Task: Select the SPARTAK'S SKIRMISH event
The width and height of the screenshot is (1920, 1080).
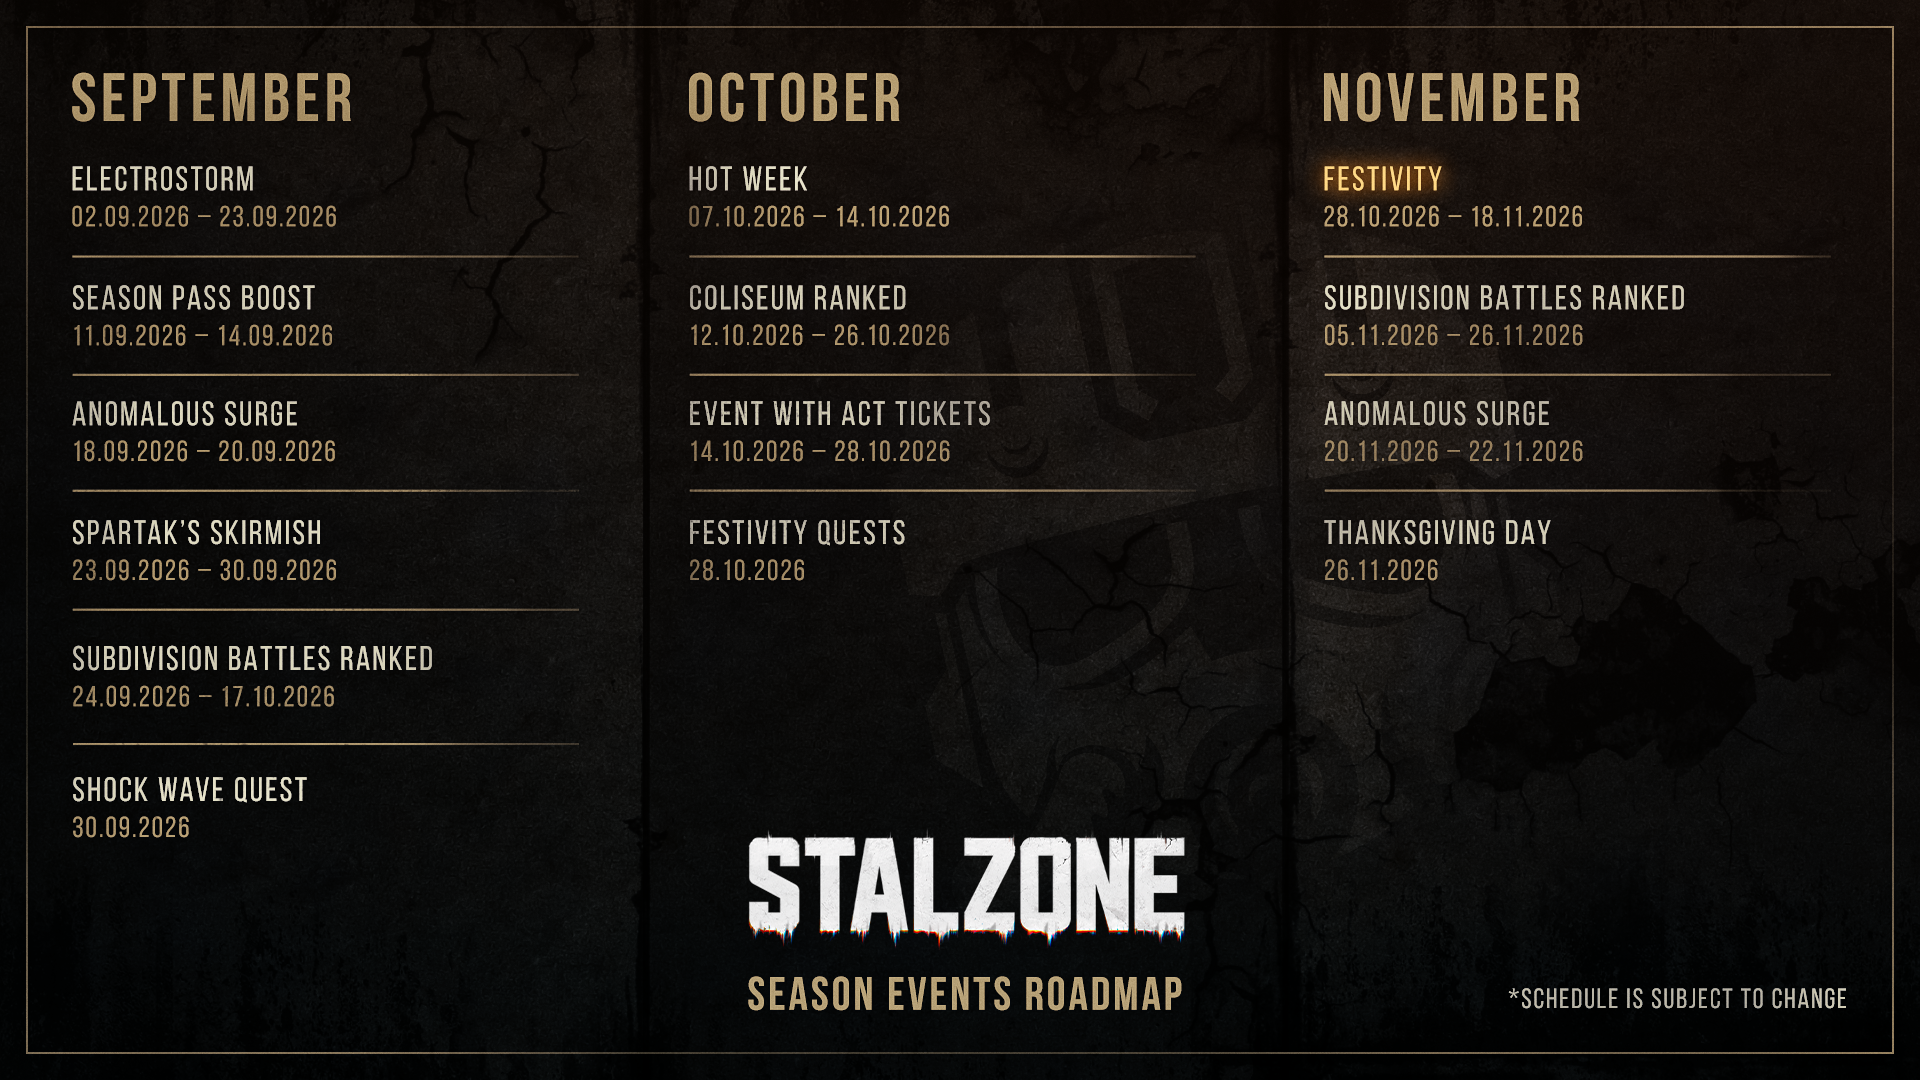Action: 204,551
